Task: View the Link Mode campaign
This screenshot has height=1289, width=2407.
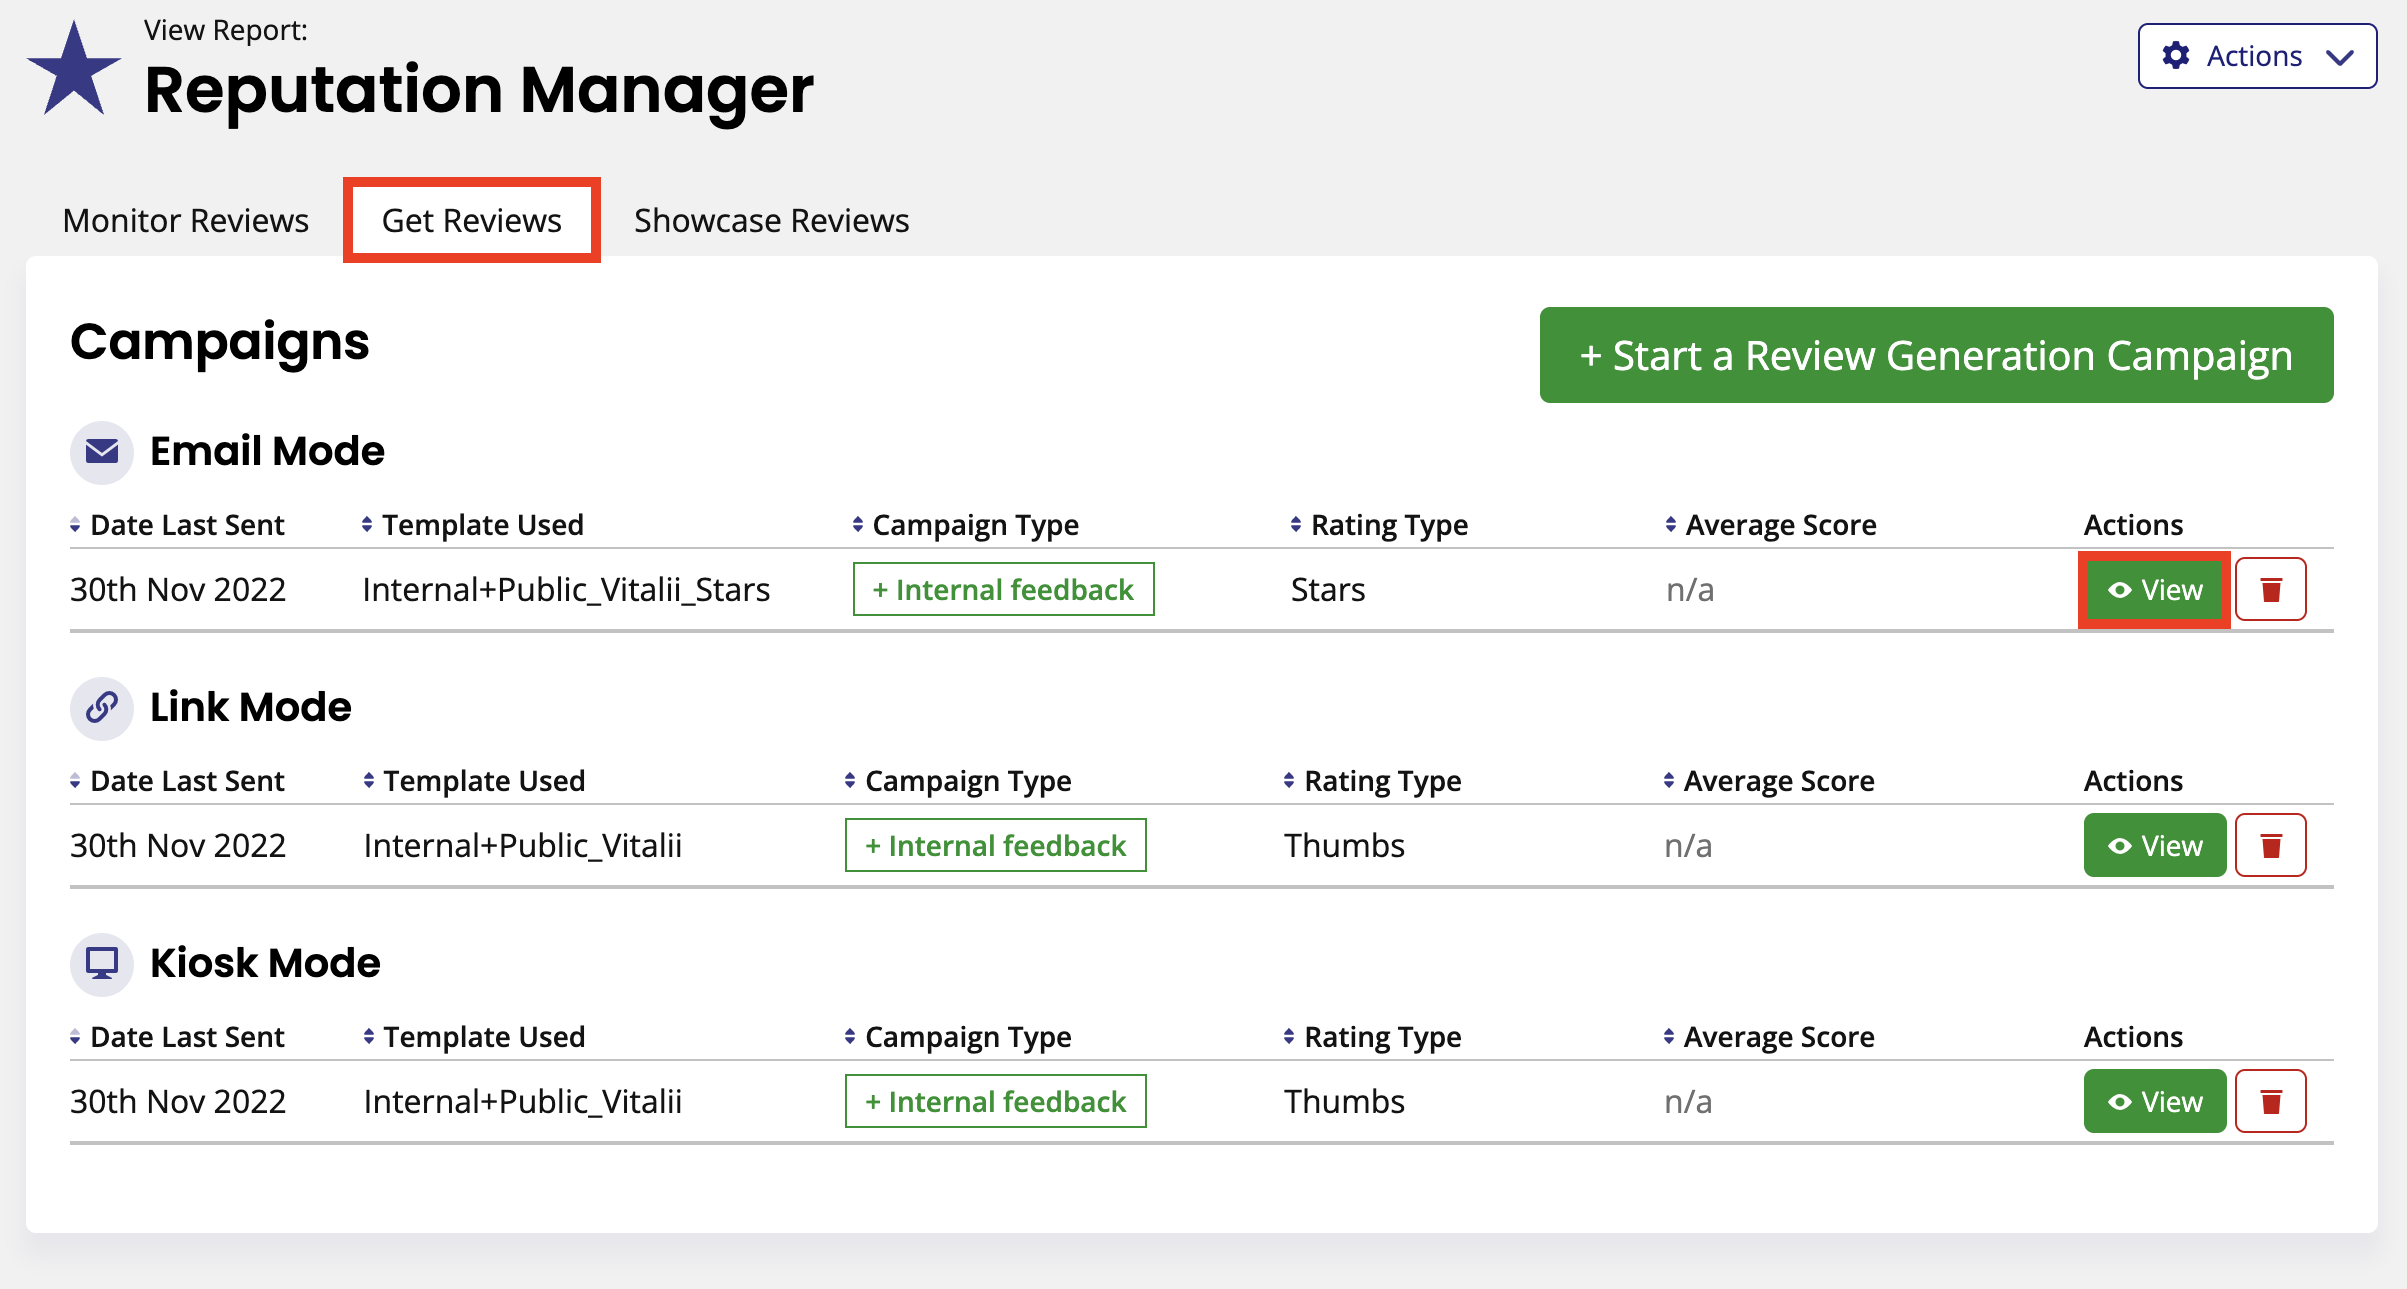Action: click(2155, 845)
